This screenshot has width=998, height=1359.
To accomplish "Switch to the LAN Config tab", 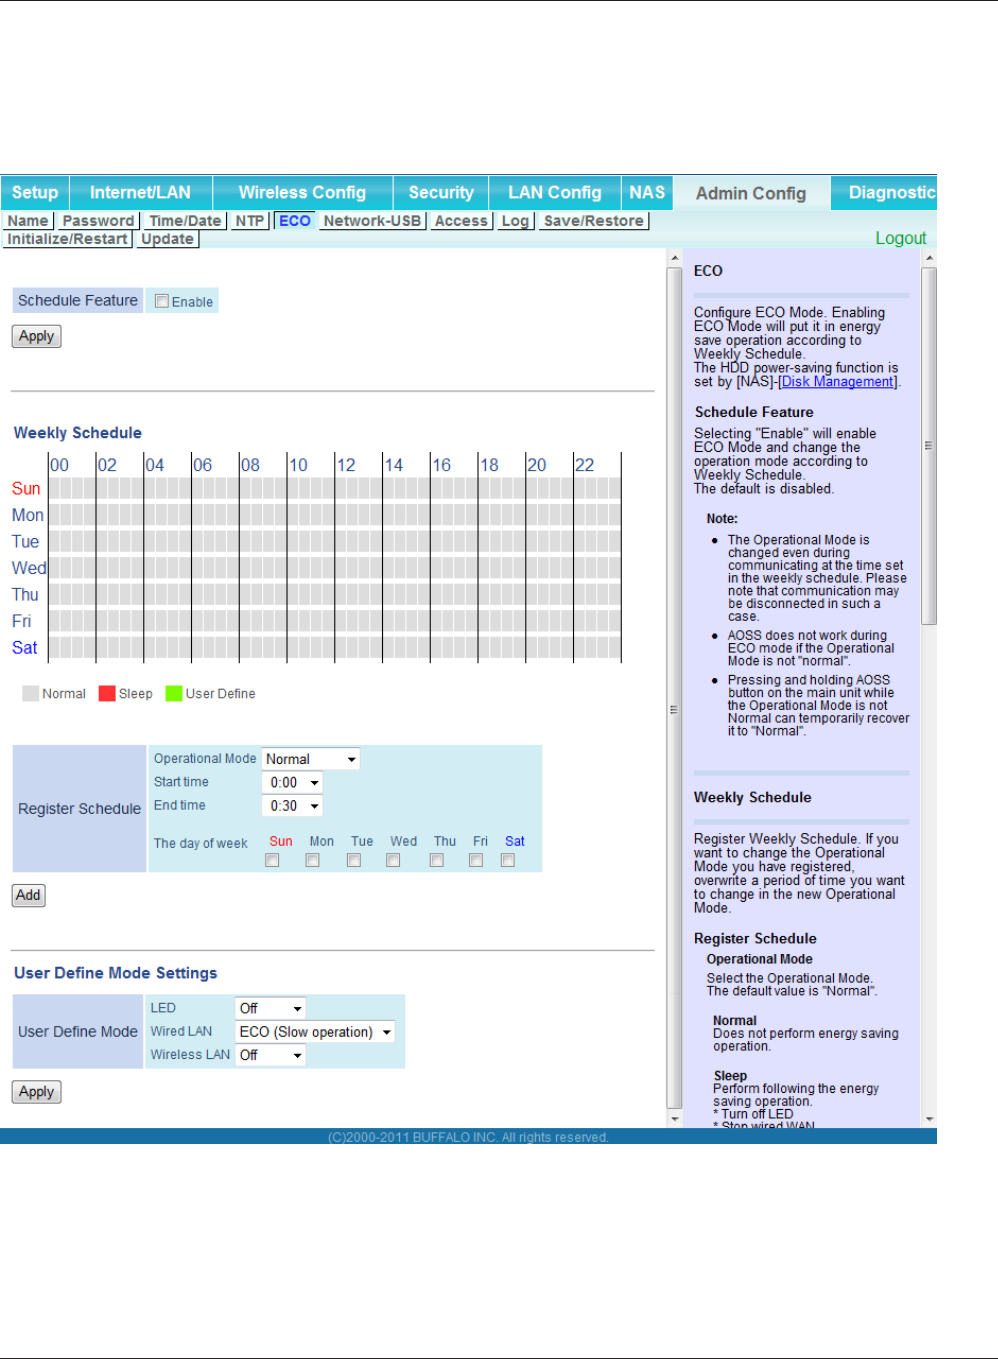I will 555,193.
